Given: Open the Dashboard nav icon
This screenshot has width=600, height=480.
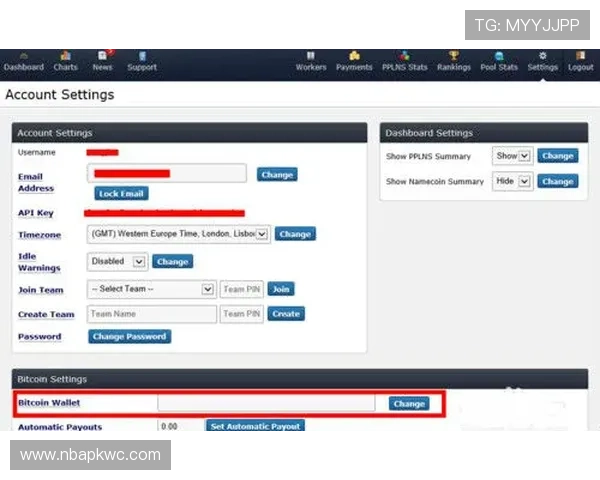Looking at the screenshot, I should [23, 61].
